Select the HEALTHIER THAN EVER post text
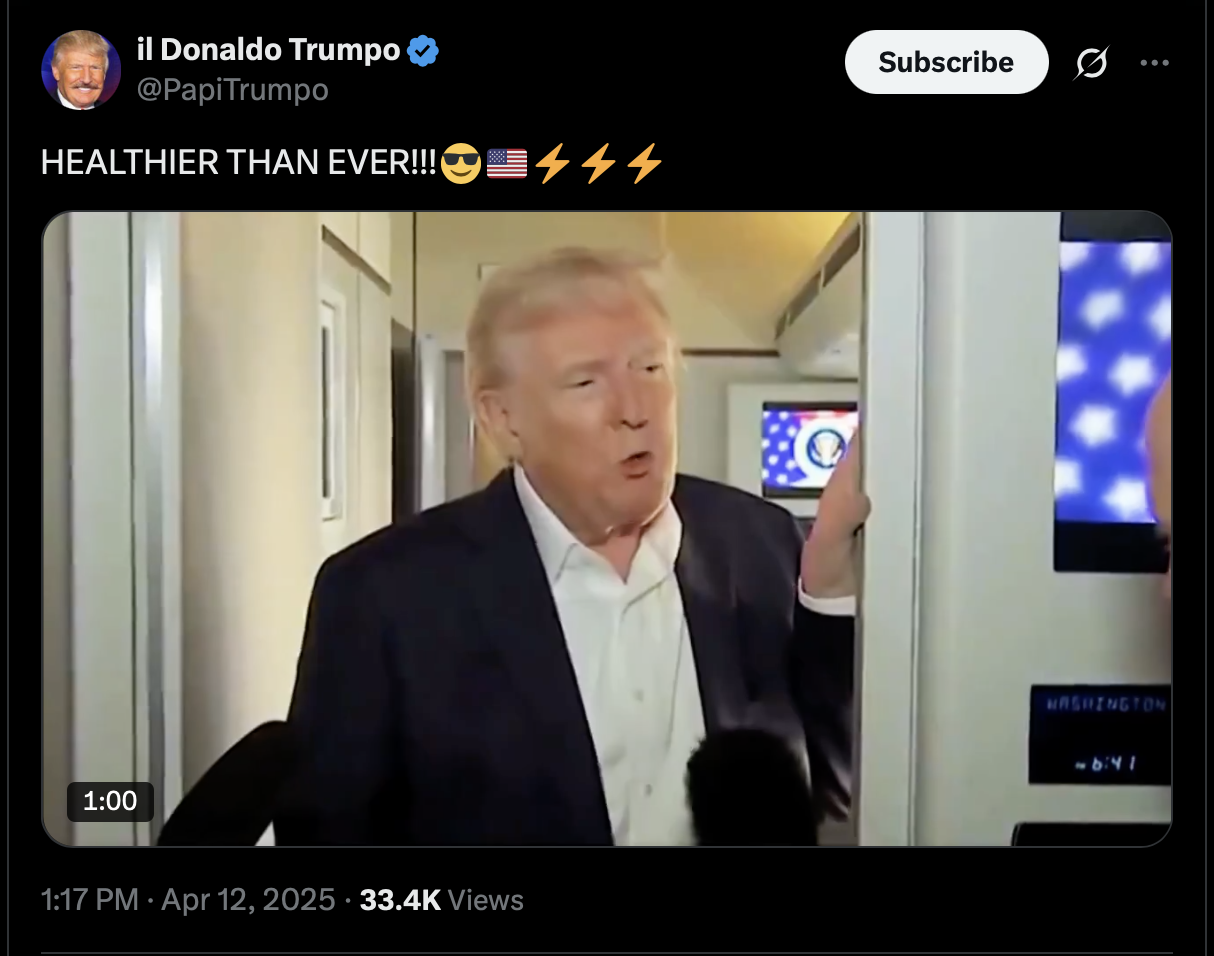This screenshot has height=956, width=1214. coord(239,164)
